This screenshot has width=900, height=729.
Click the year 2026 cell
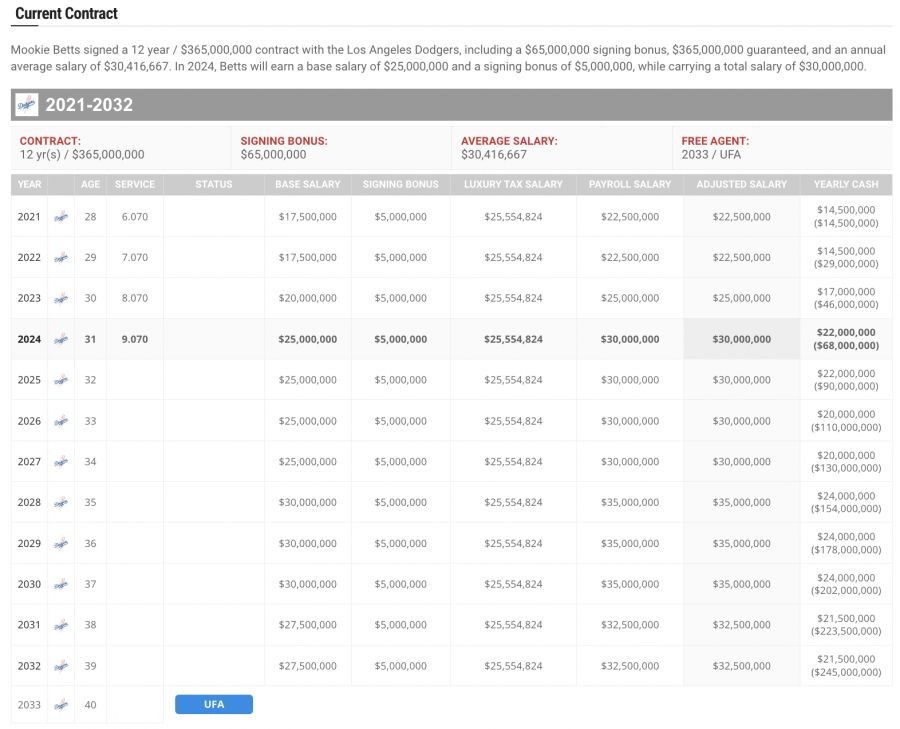point(29,421)
